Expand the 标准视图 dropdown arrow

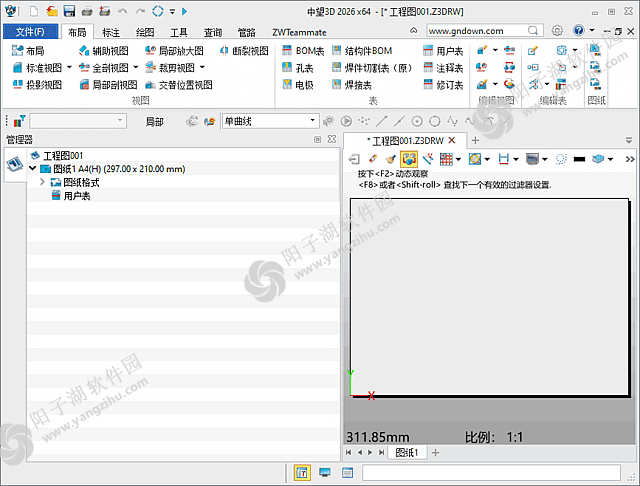click(69, 67)
